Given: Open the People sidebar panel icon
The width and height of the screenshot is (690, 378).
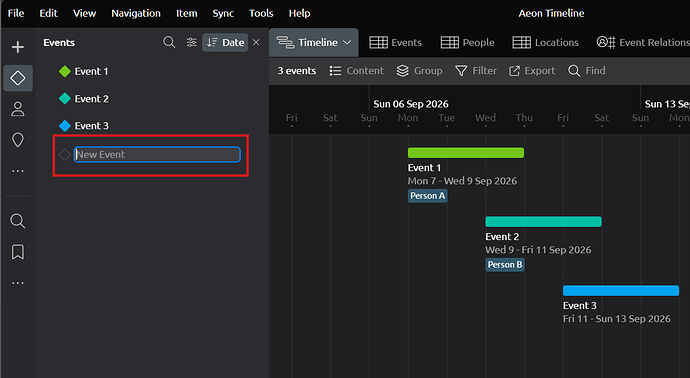Looking at the screenshot, I should click(x=18, y=109).
